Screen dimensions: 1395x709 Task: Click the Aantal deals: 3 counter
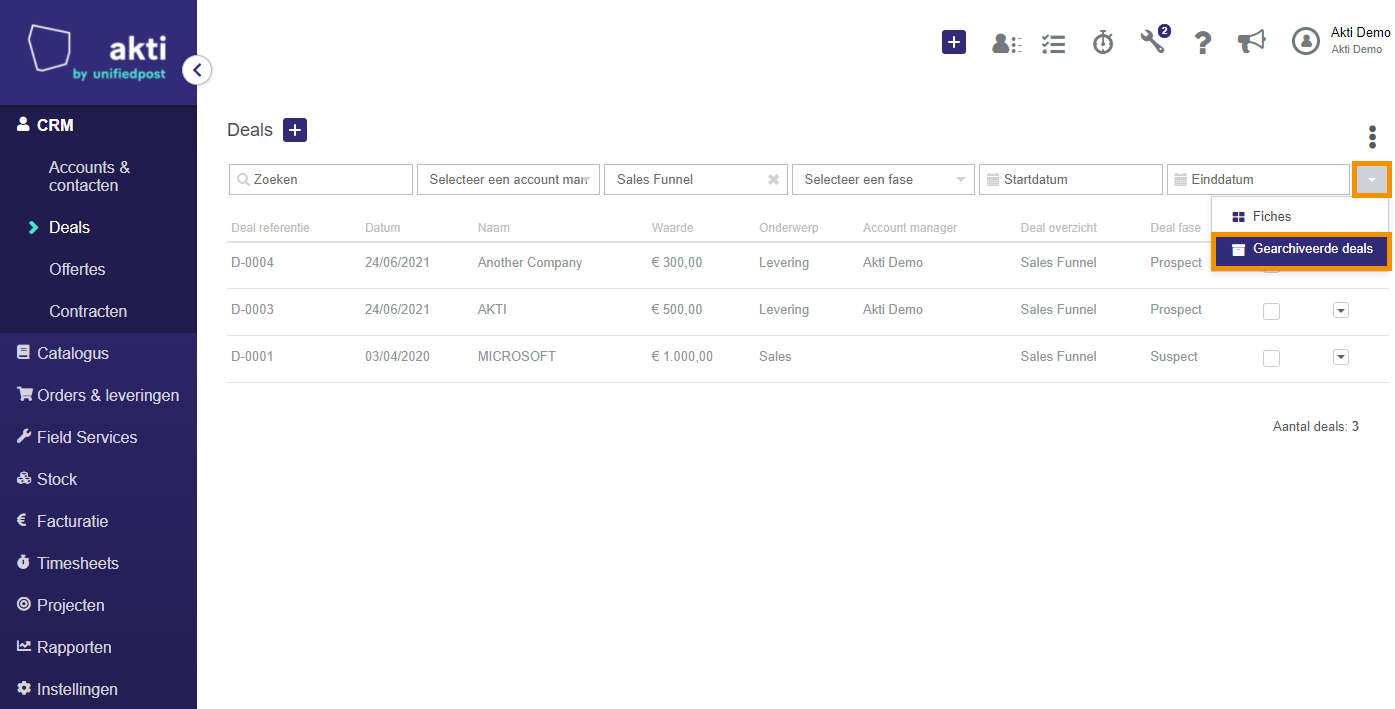click(x=1315, y=427)
